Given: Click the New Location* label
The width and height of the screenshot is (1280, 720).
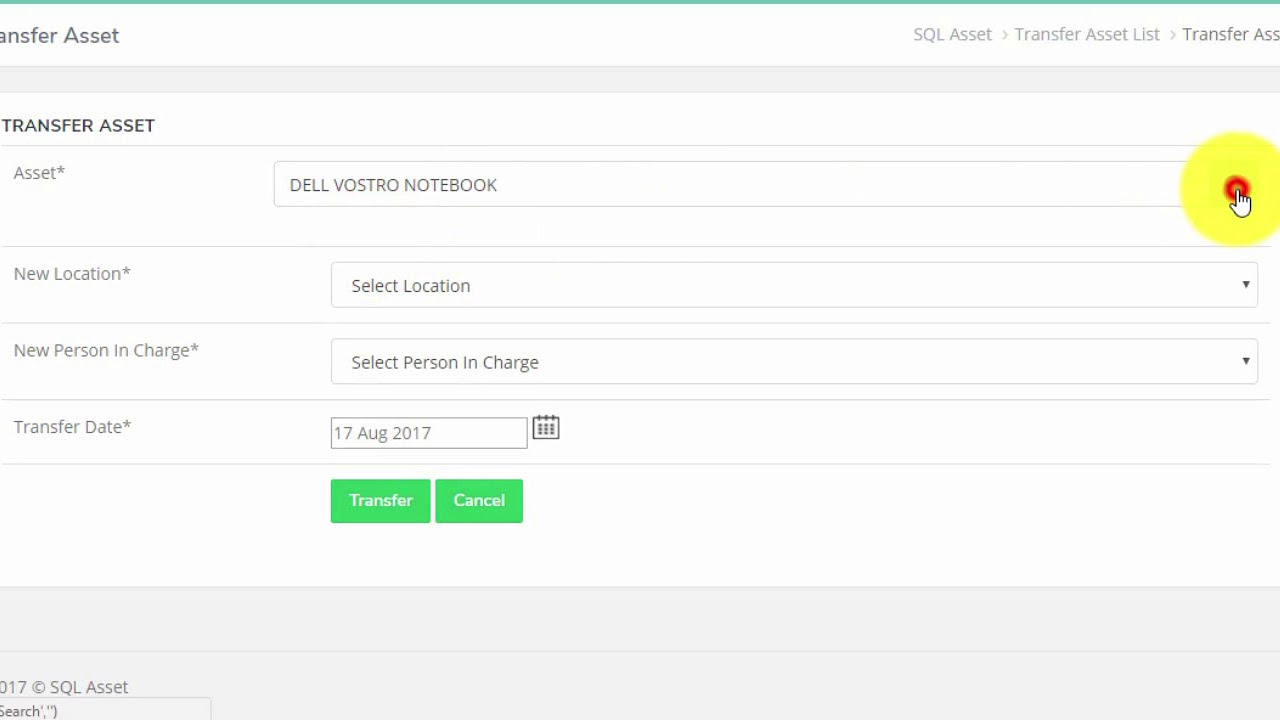Looking at the screenshot, I should click(72, 273).
